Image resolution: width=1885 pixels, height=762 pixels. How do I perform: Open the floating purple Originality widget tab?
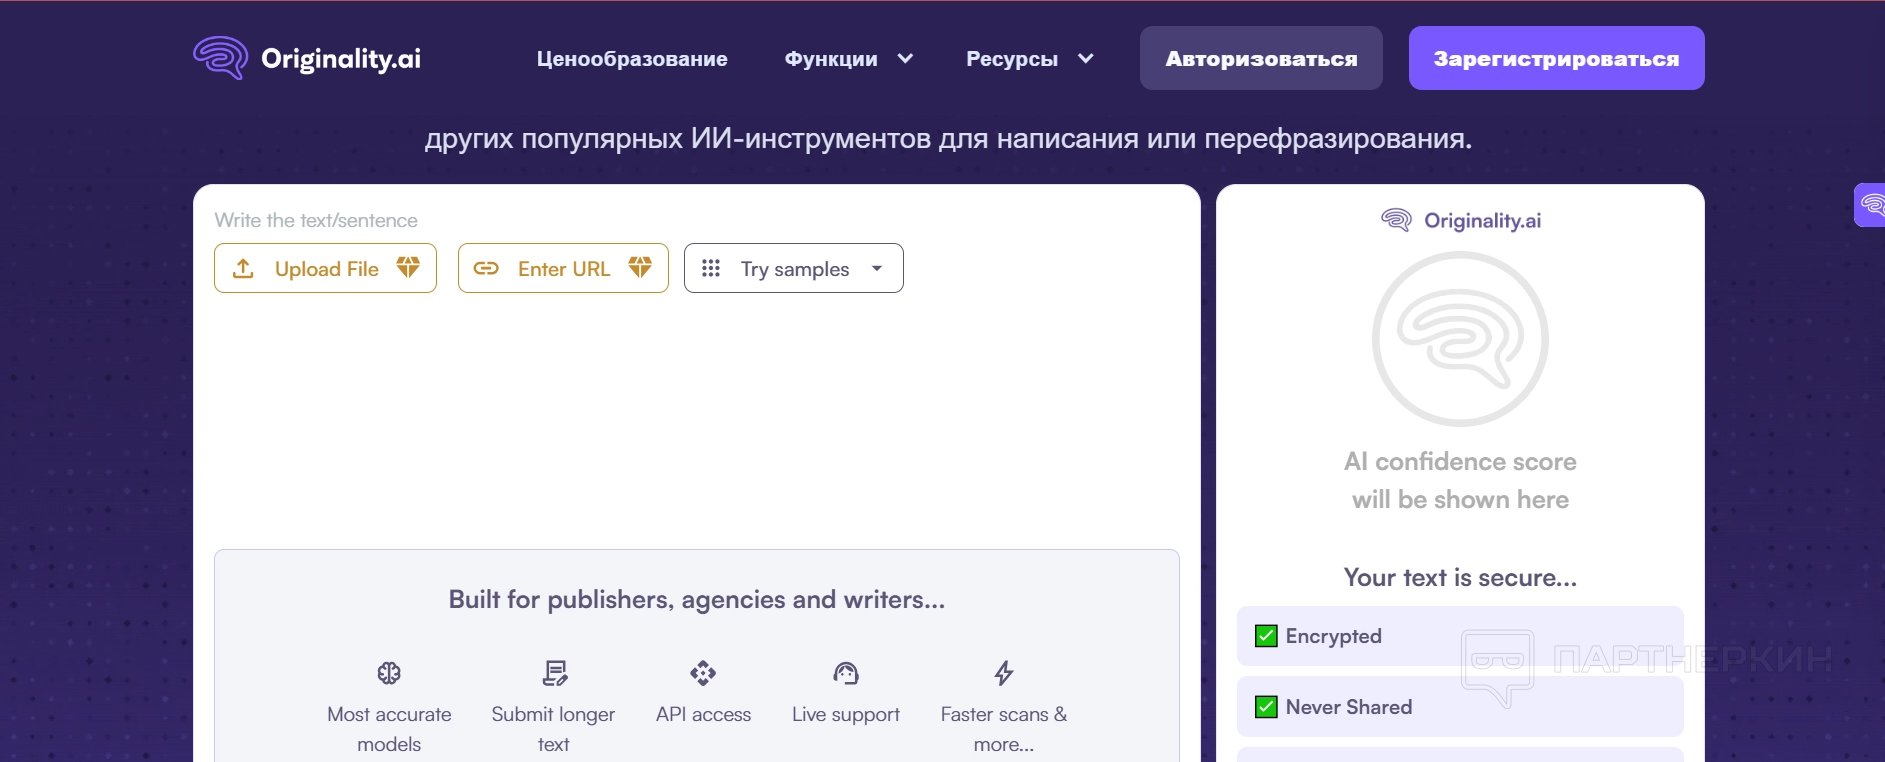(x=1869, y=205)
